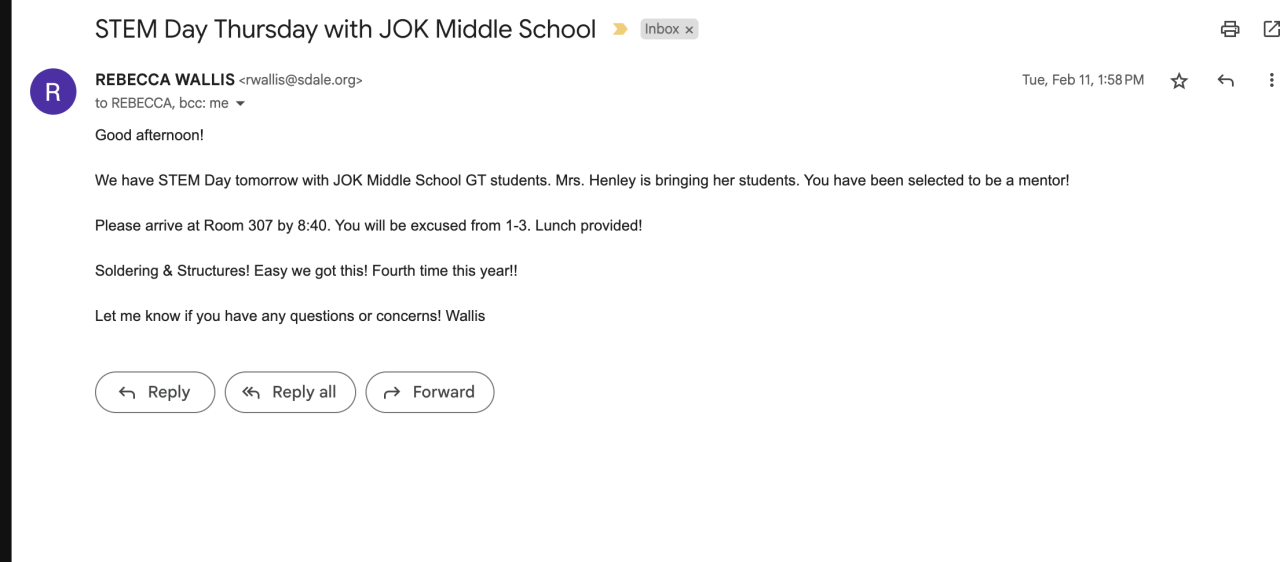Screen dimensions: 1280x562
Task: Click the Tue, Feb 11 timestamp
Action: point(1082,80)
